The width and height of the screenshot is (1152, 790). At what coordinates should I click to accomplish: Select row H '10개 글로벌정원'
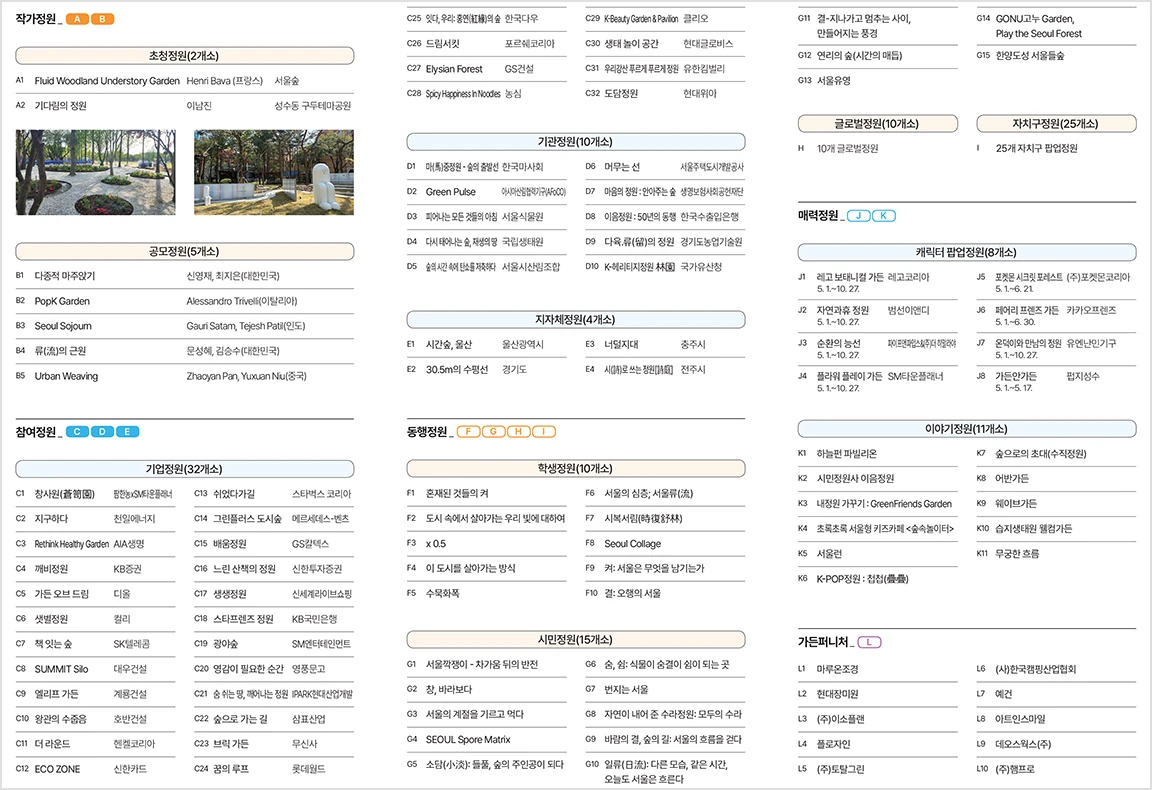878,148
